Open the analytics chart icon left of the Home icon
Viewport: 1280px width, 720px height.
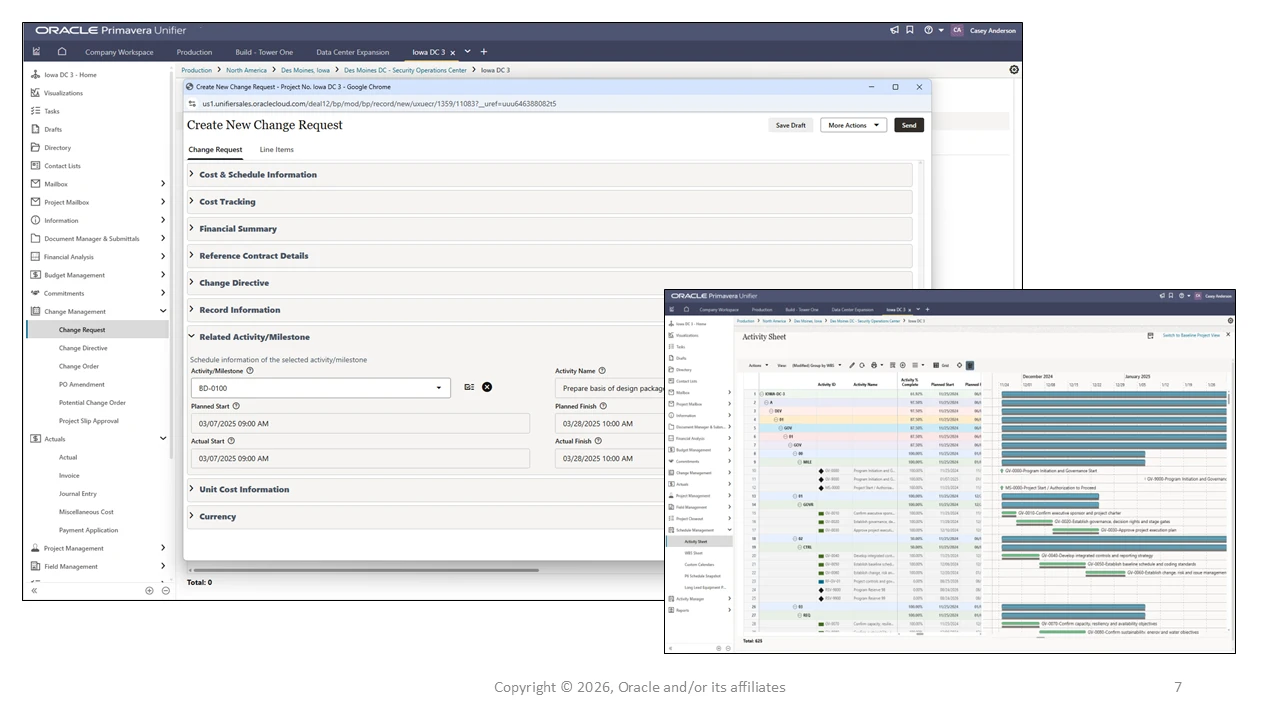pyautogui.click(x=37, y=52)
